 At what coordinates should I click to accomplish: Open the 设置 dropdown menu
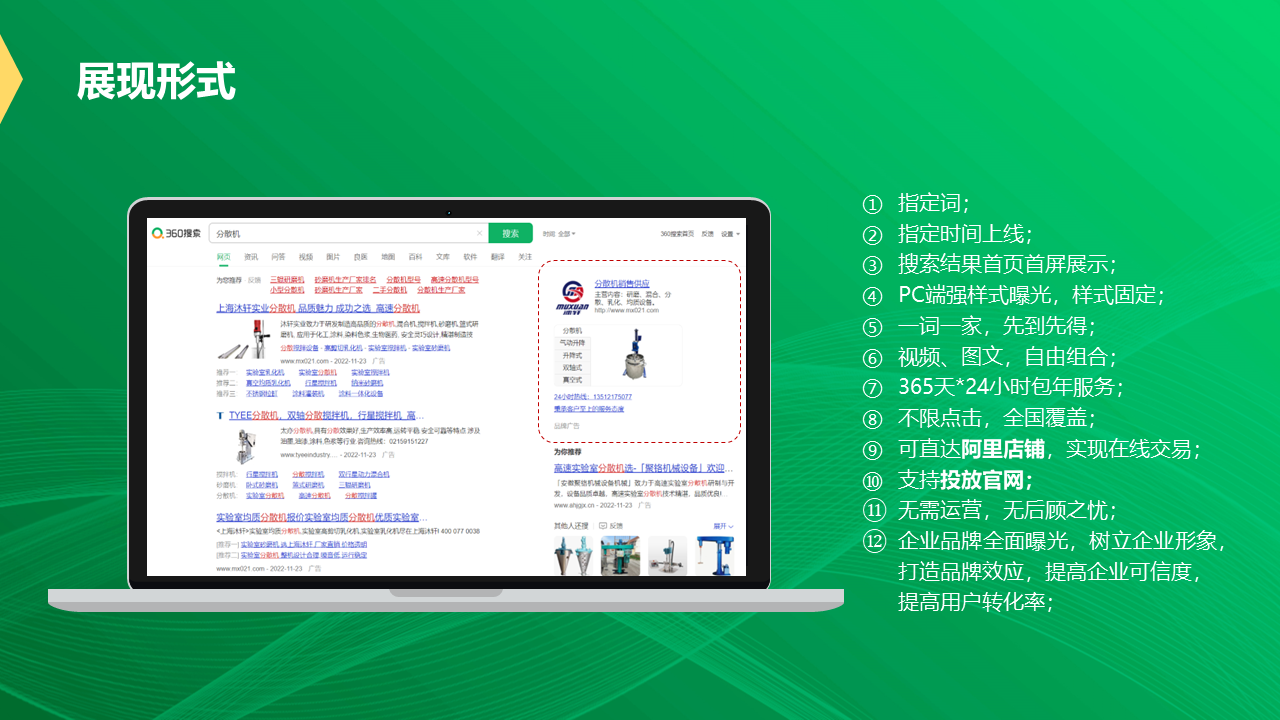click(x=727, y=233)
